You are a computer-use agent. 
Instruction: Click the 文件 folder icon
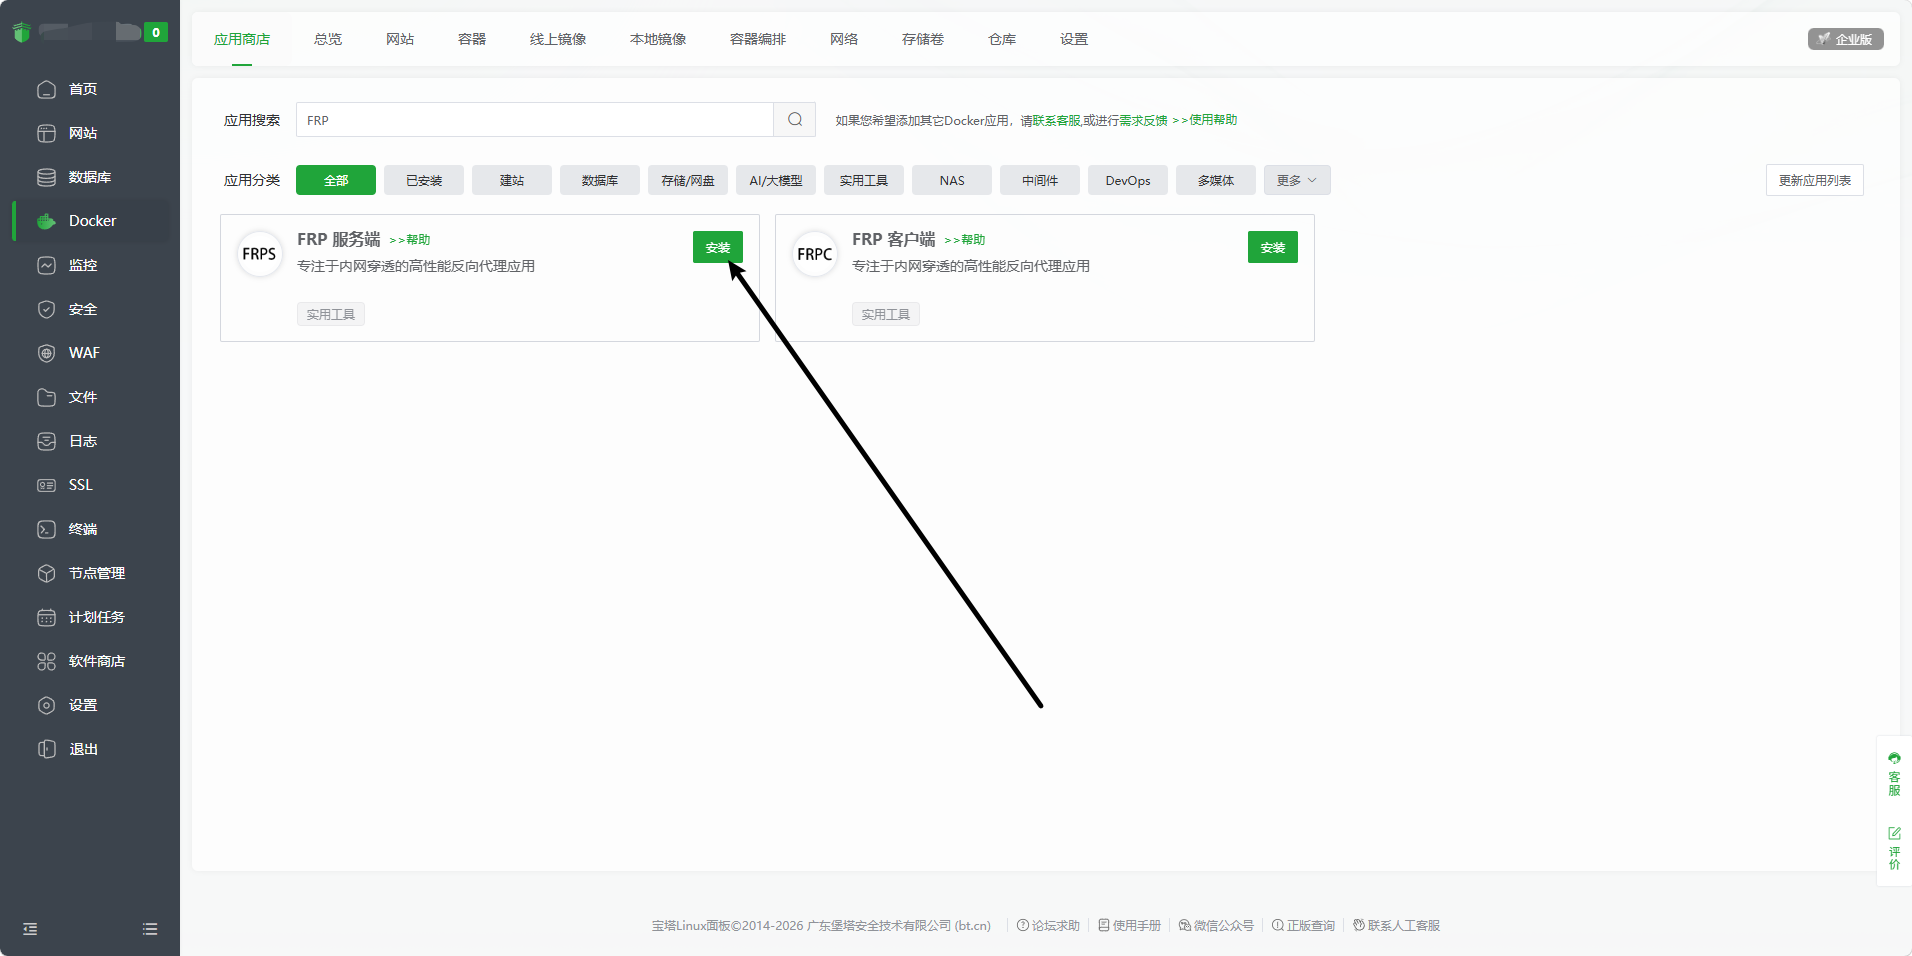tap(46, 397)
